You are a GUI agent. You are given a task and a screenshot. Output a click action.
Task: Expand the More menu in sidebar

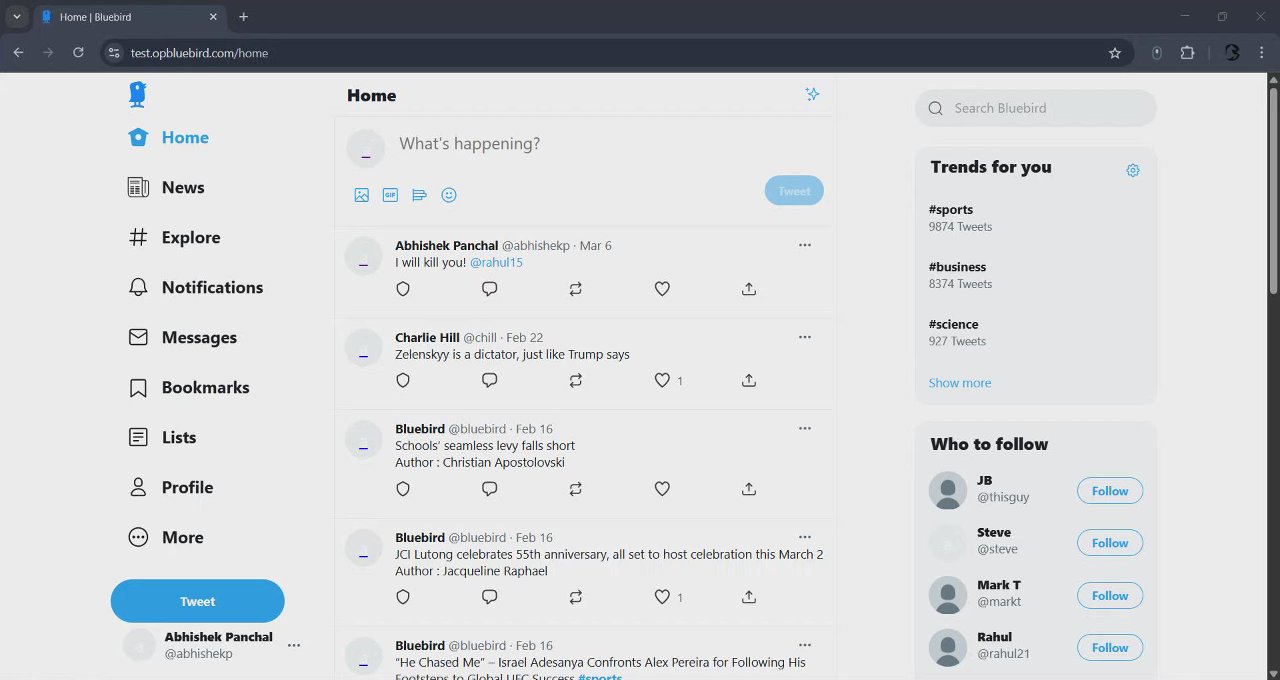point(165,538)
